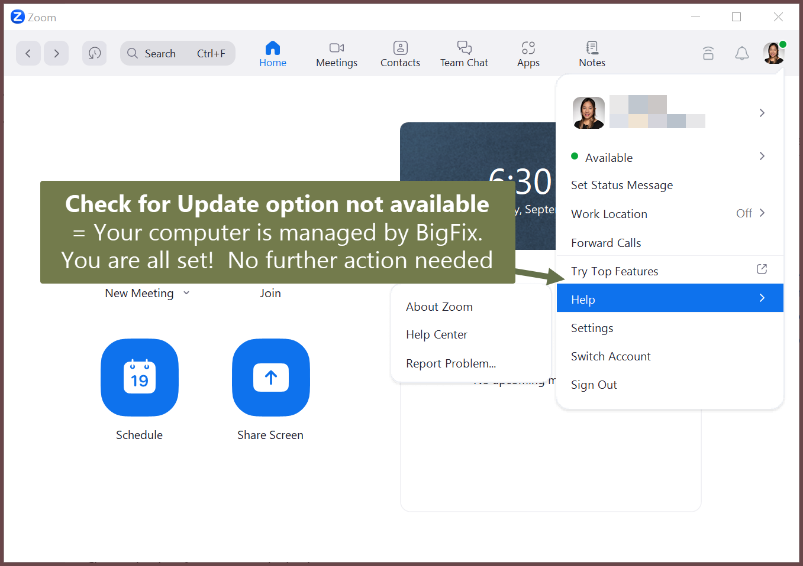Click Sign Out
Image resolution: width=803 pixels, height=566 pixels.
pyautogui.click(x=594, y=385)
